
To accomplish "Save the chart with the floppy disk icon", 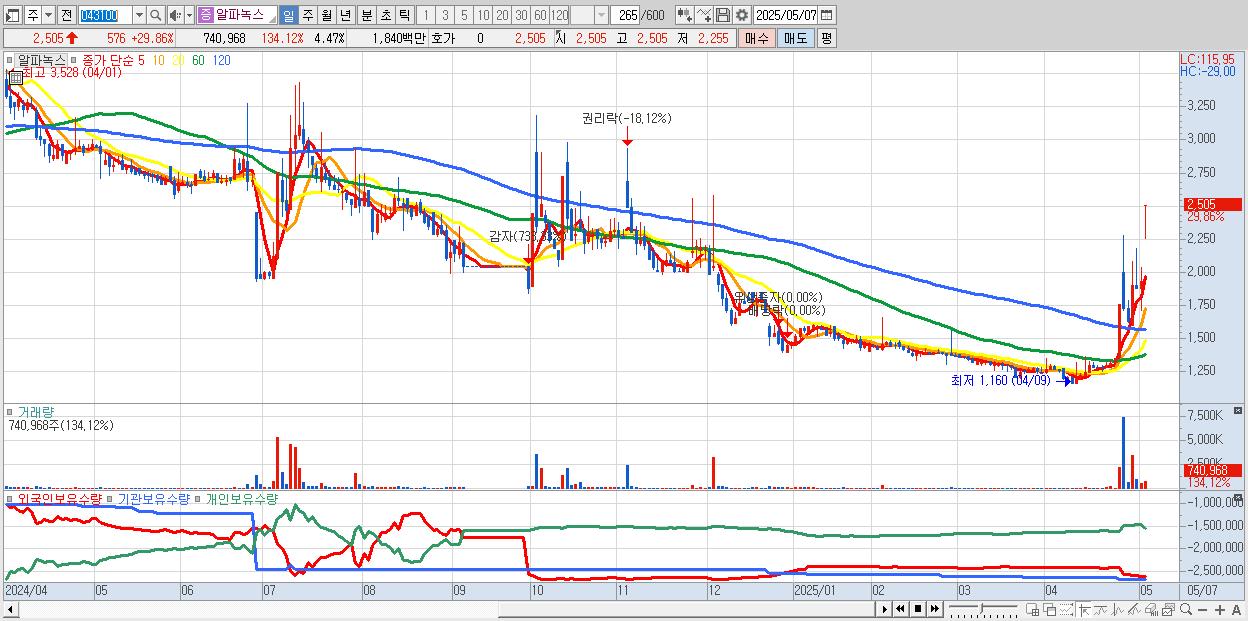I will 722,15.
